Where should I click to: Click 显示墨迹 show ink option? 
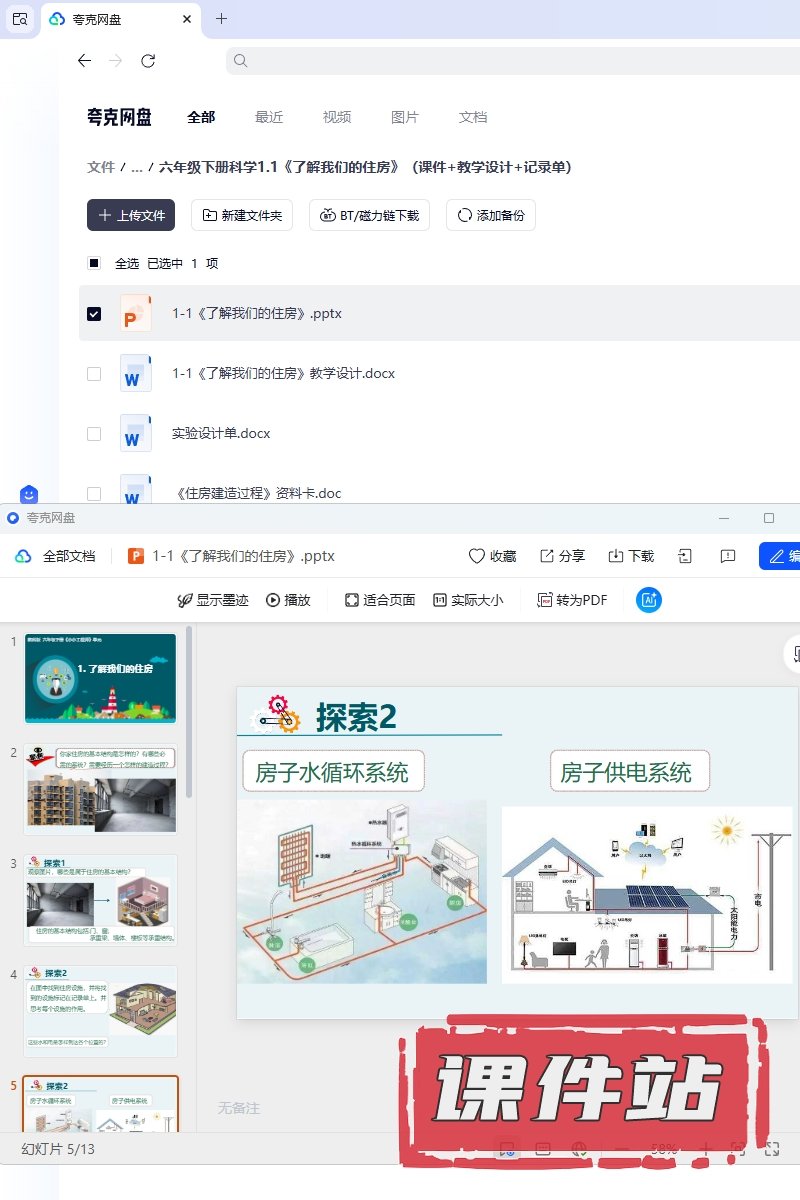pyautogui.click(x=212, y=600)
